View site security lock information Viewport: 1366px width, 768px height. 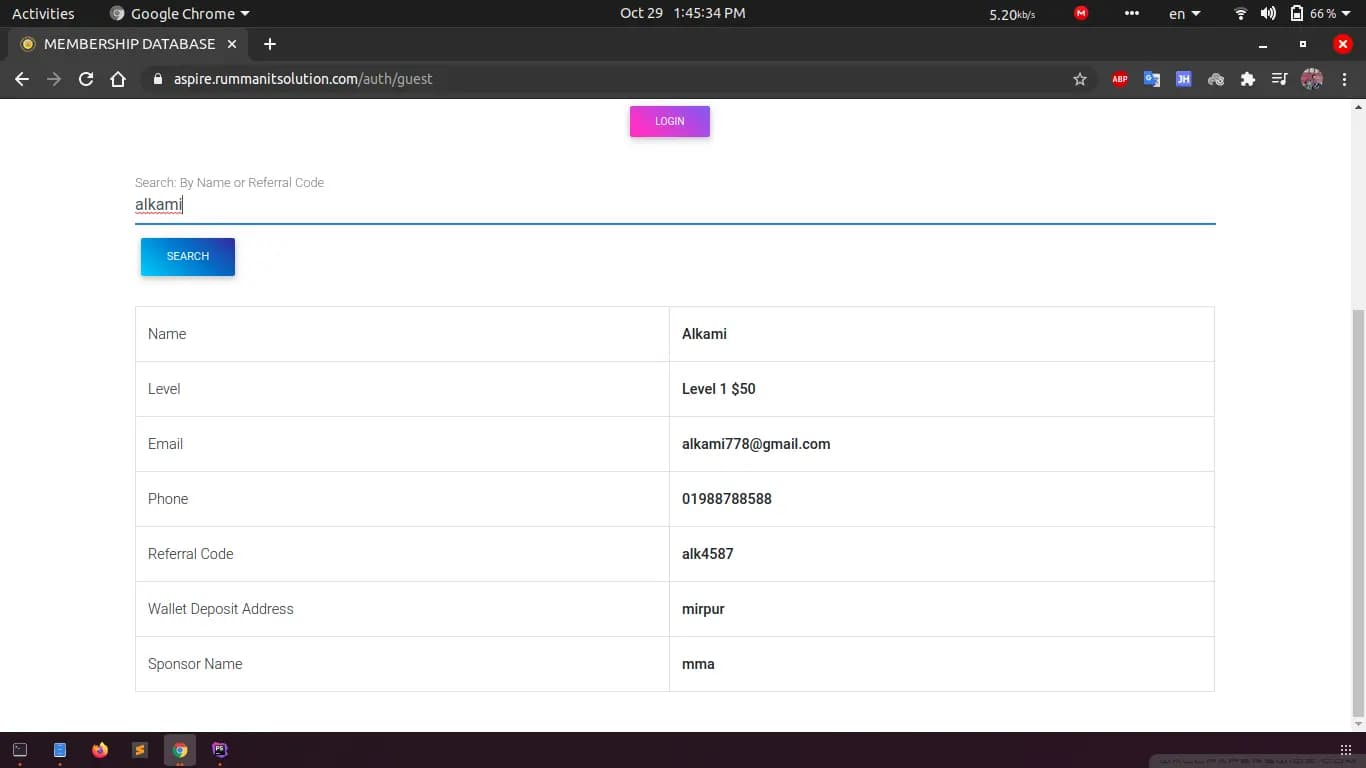[158, 79]
